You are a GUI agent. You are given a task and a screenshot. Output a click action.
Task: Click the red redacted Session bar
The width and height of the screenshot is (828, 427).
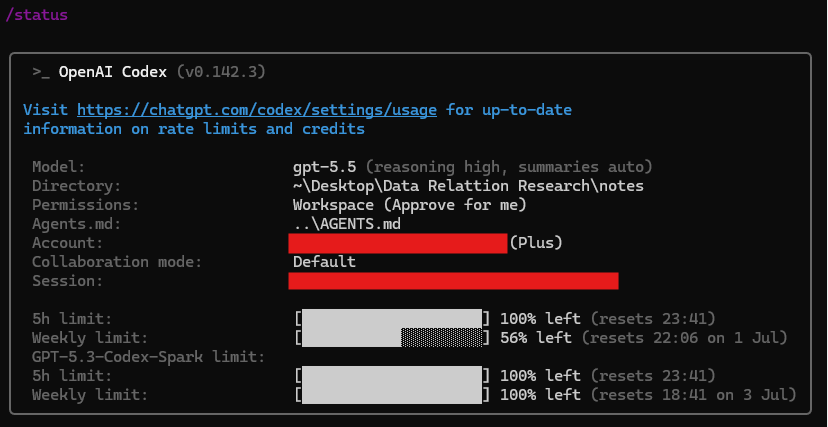point(453,281)
